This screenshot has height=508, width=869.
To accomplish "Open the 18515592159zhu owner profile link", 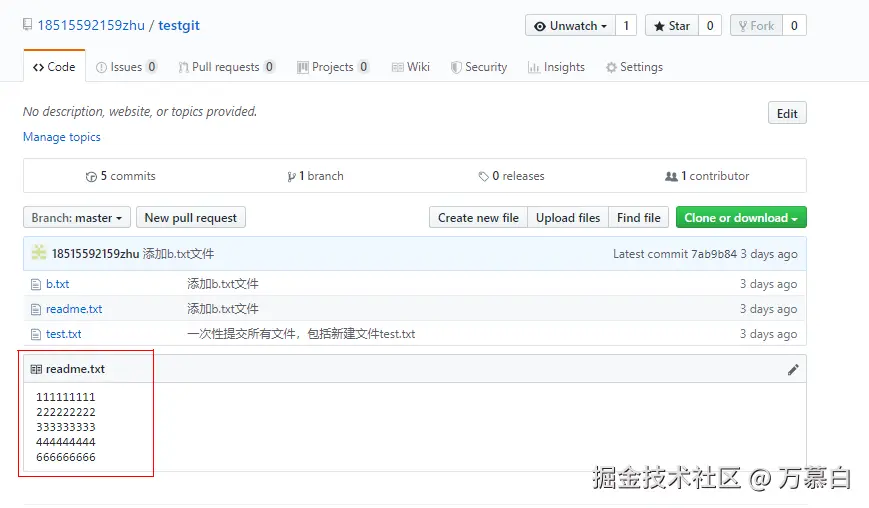I will (x=91, y=25).
